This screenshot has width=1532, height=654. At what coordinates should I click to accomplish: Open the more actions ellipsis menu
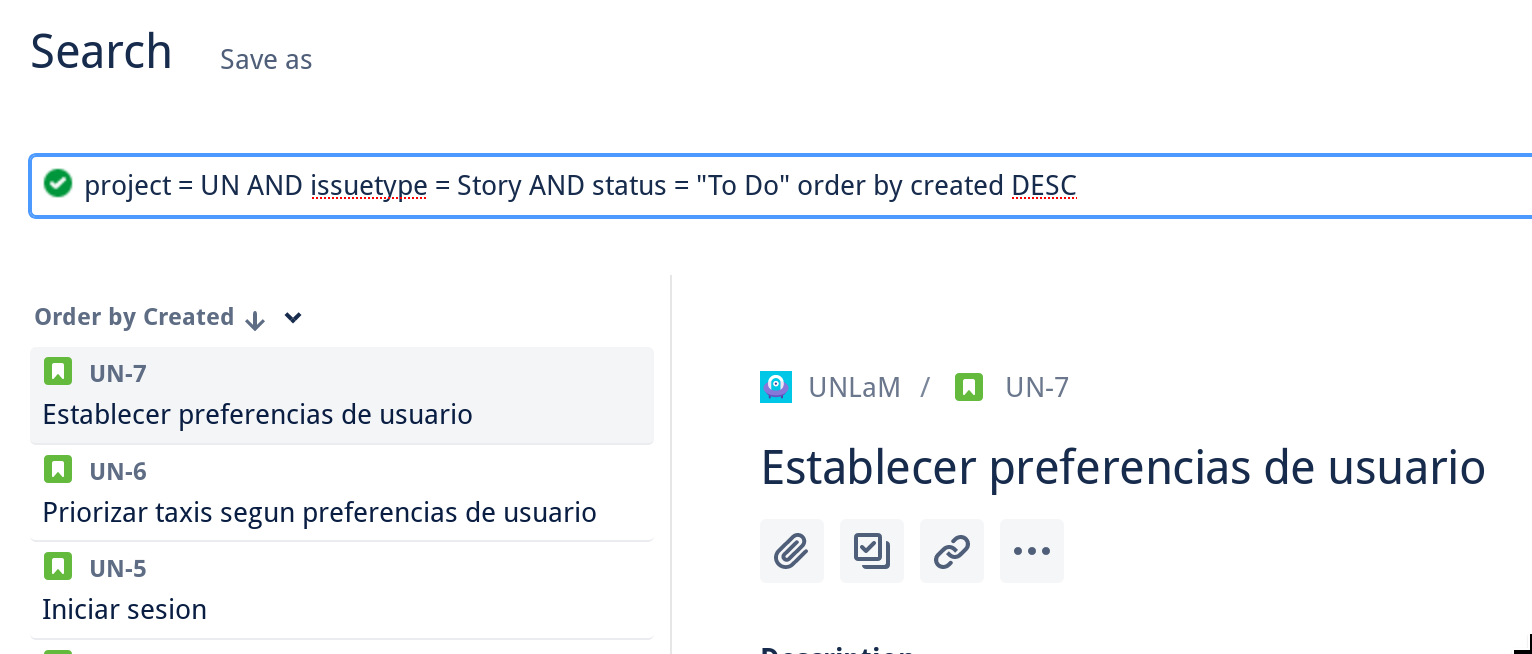(x=1031, y=551)
